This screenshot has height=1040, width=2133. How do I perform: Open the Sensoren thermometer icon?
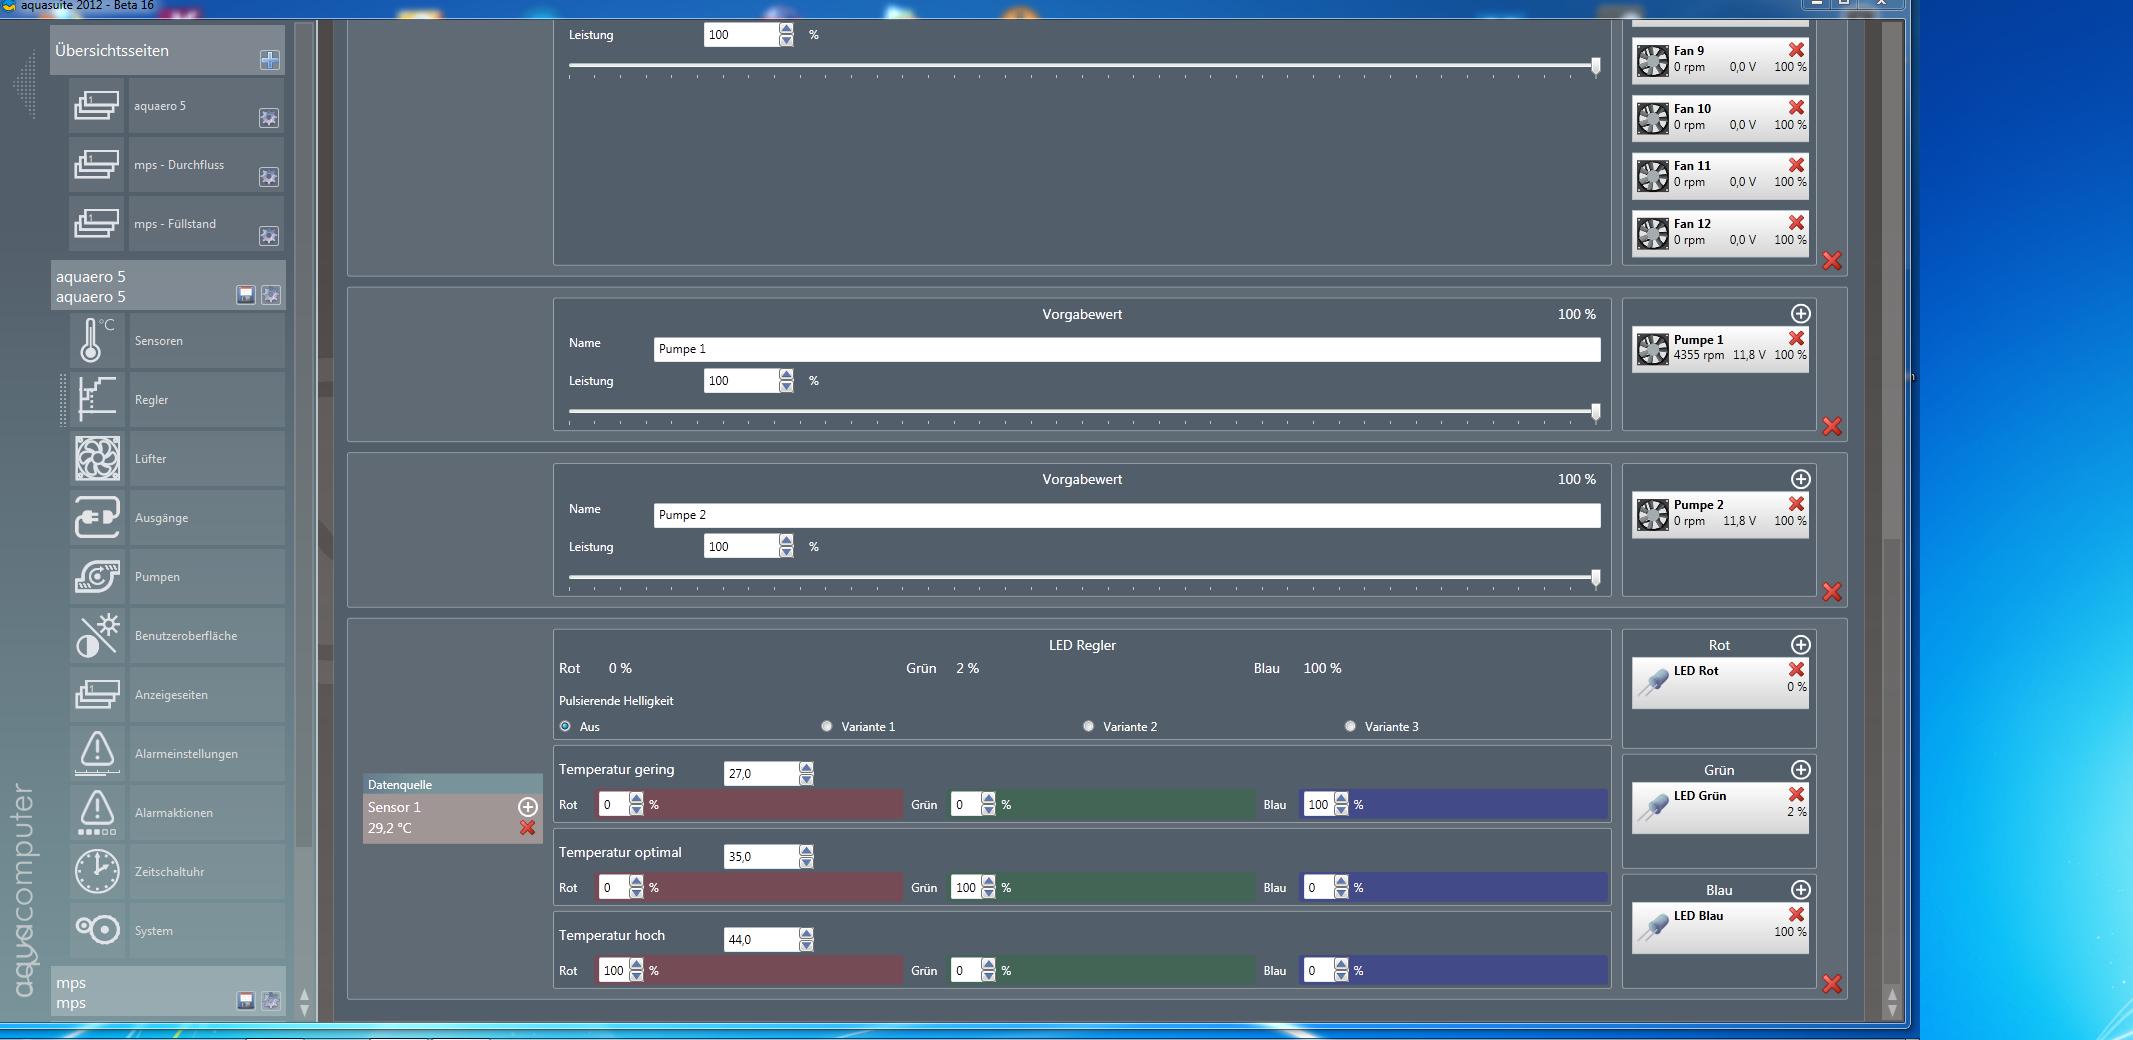click(97, 341)
